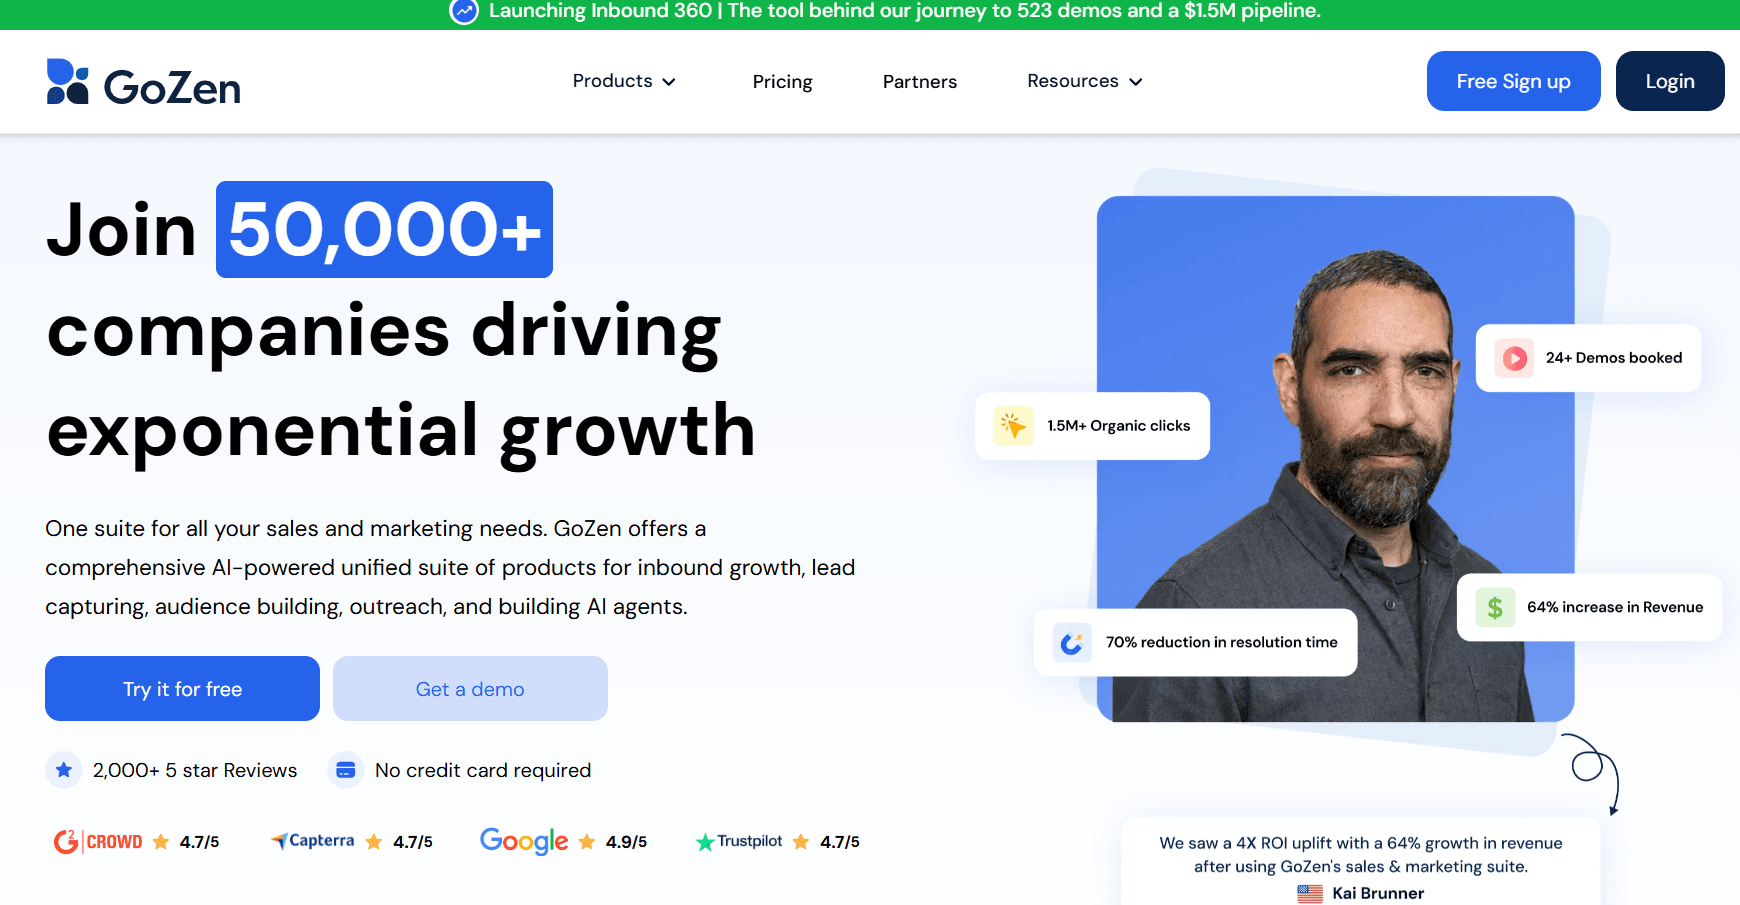Click the announcement banner trend icon

(464, 11)
